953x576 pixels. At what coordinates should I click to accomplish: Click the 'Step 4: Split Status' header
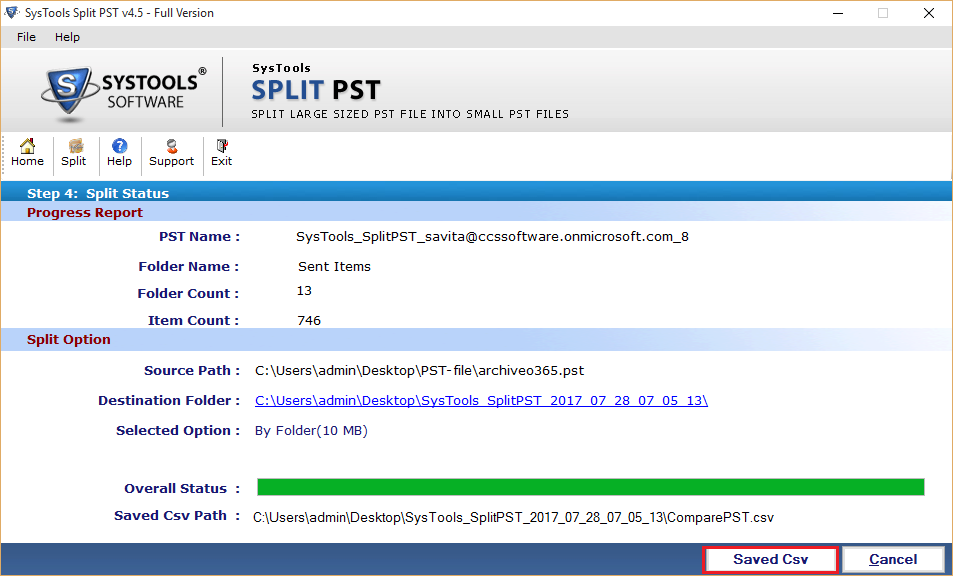[x=98, y=194]
